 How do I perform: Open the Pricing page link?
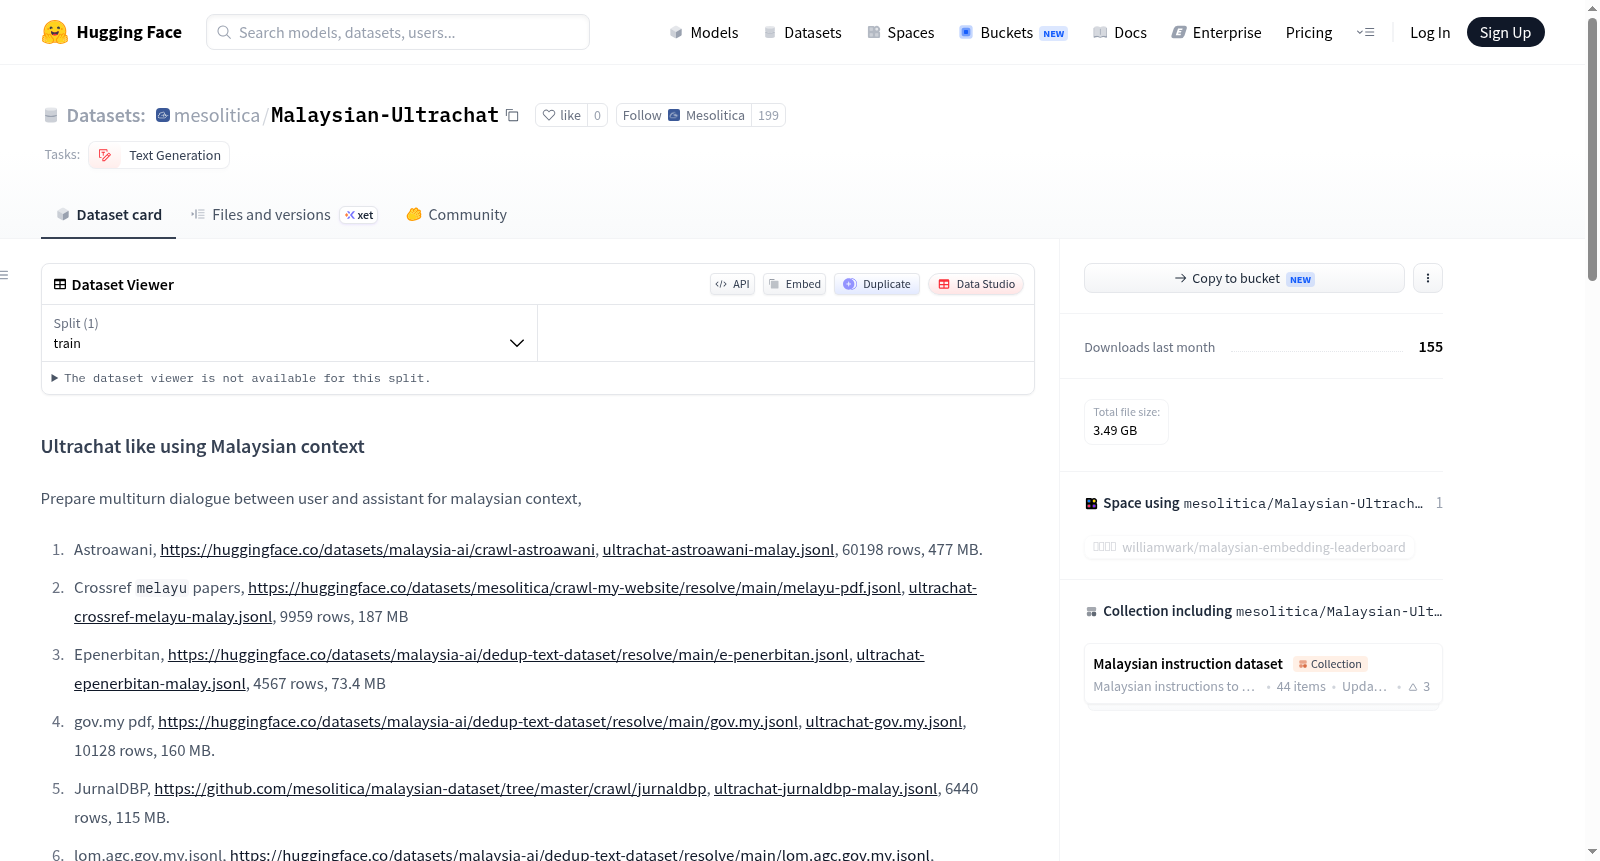[x=1309, y=32]
